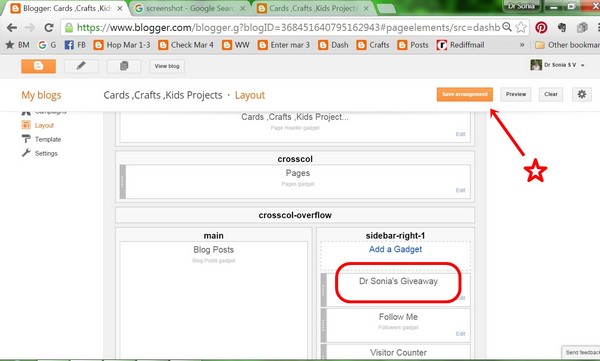
Task: Open the WW bookmark
Action: pyautogui.click(x=236, y=45)
